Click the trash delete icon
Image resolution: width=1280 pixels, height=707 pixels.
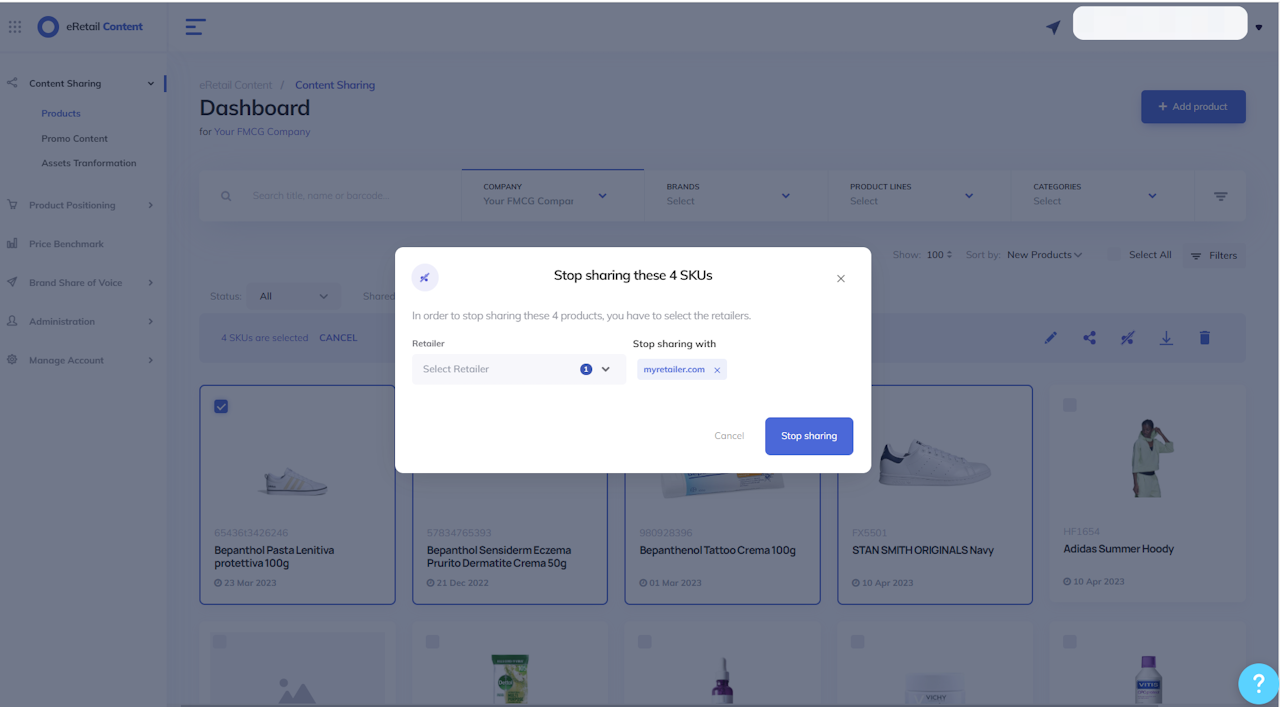(1205, 338)
